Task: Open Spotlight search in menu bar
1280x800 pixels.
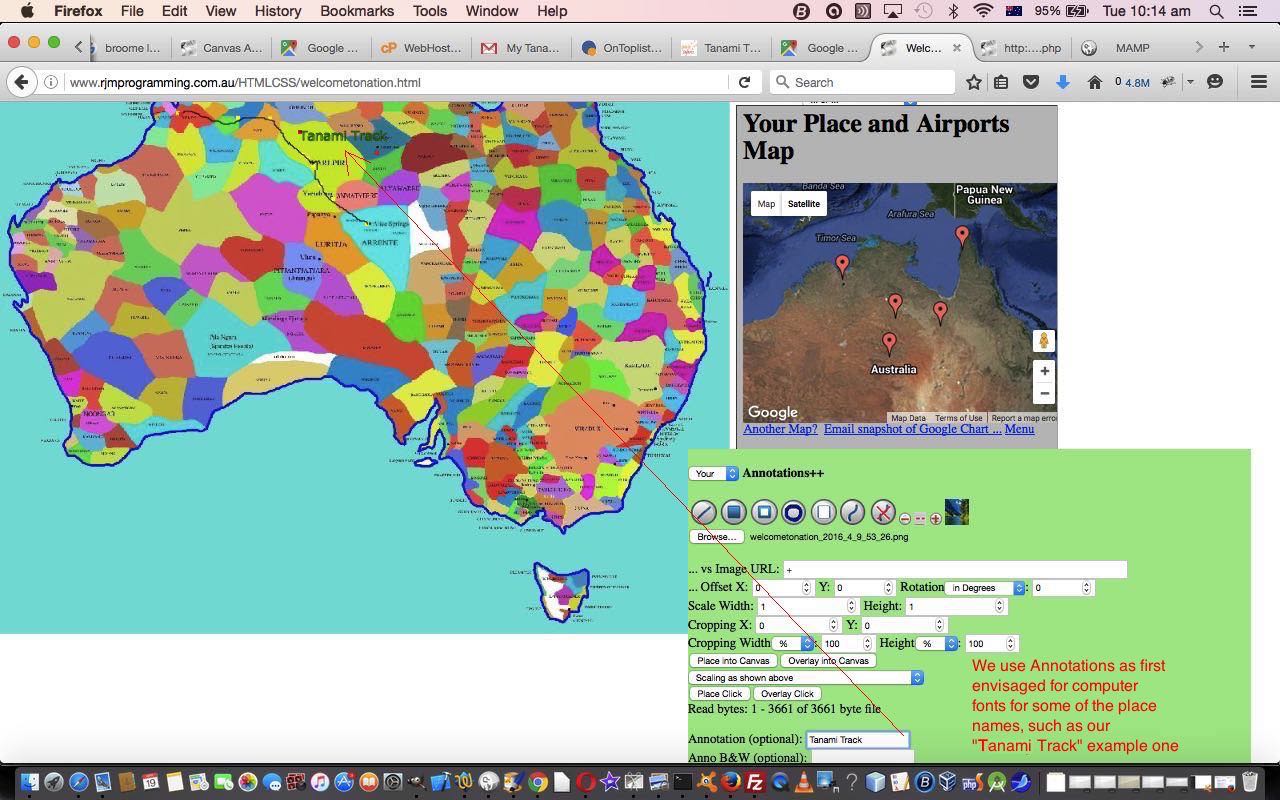Action: pyautogui.click(x=1216, y=11)
